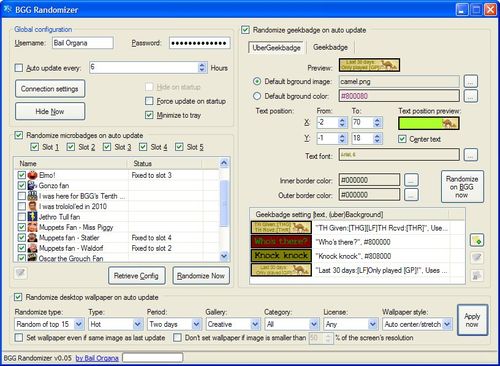This screenshot has height=366, width=500.
Task: Click the BGG Randomizer title bar icon
Action: (7, 9)
